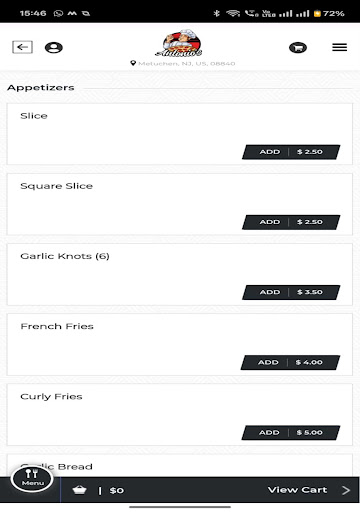Image resolution: width=360 pixels, height=512 pixels.
Task: Select the Metuchen, NJ location text
Action: [x=187, y=63]
